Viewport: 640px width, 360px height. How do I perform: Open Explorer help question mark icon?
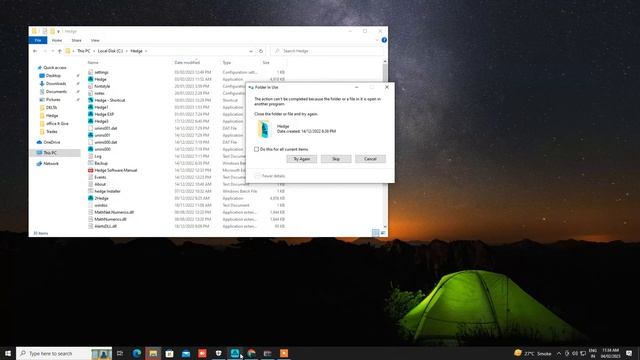pos(384,40)
